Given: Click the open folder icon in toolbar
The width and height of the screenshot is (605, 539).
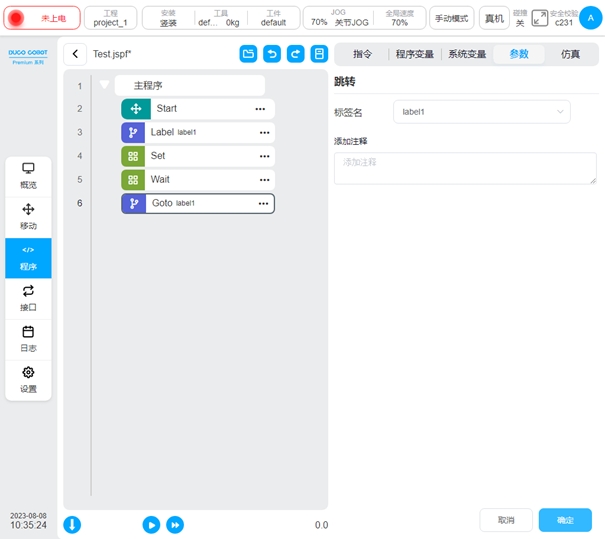Looking at the screenshot, I should (x=248, y=54).
